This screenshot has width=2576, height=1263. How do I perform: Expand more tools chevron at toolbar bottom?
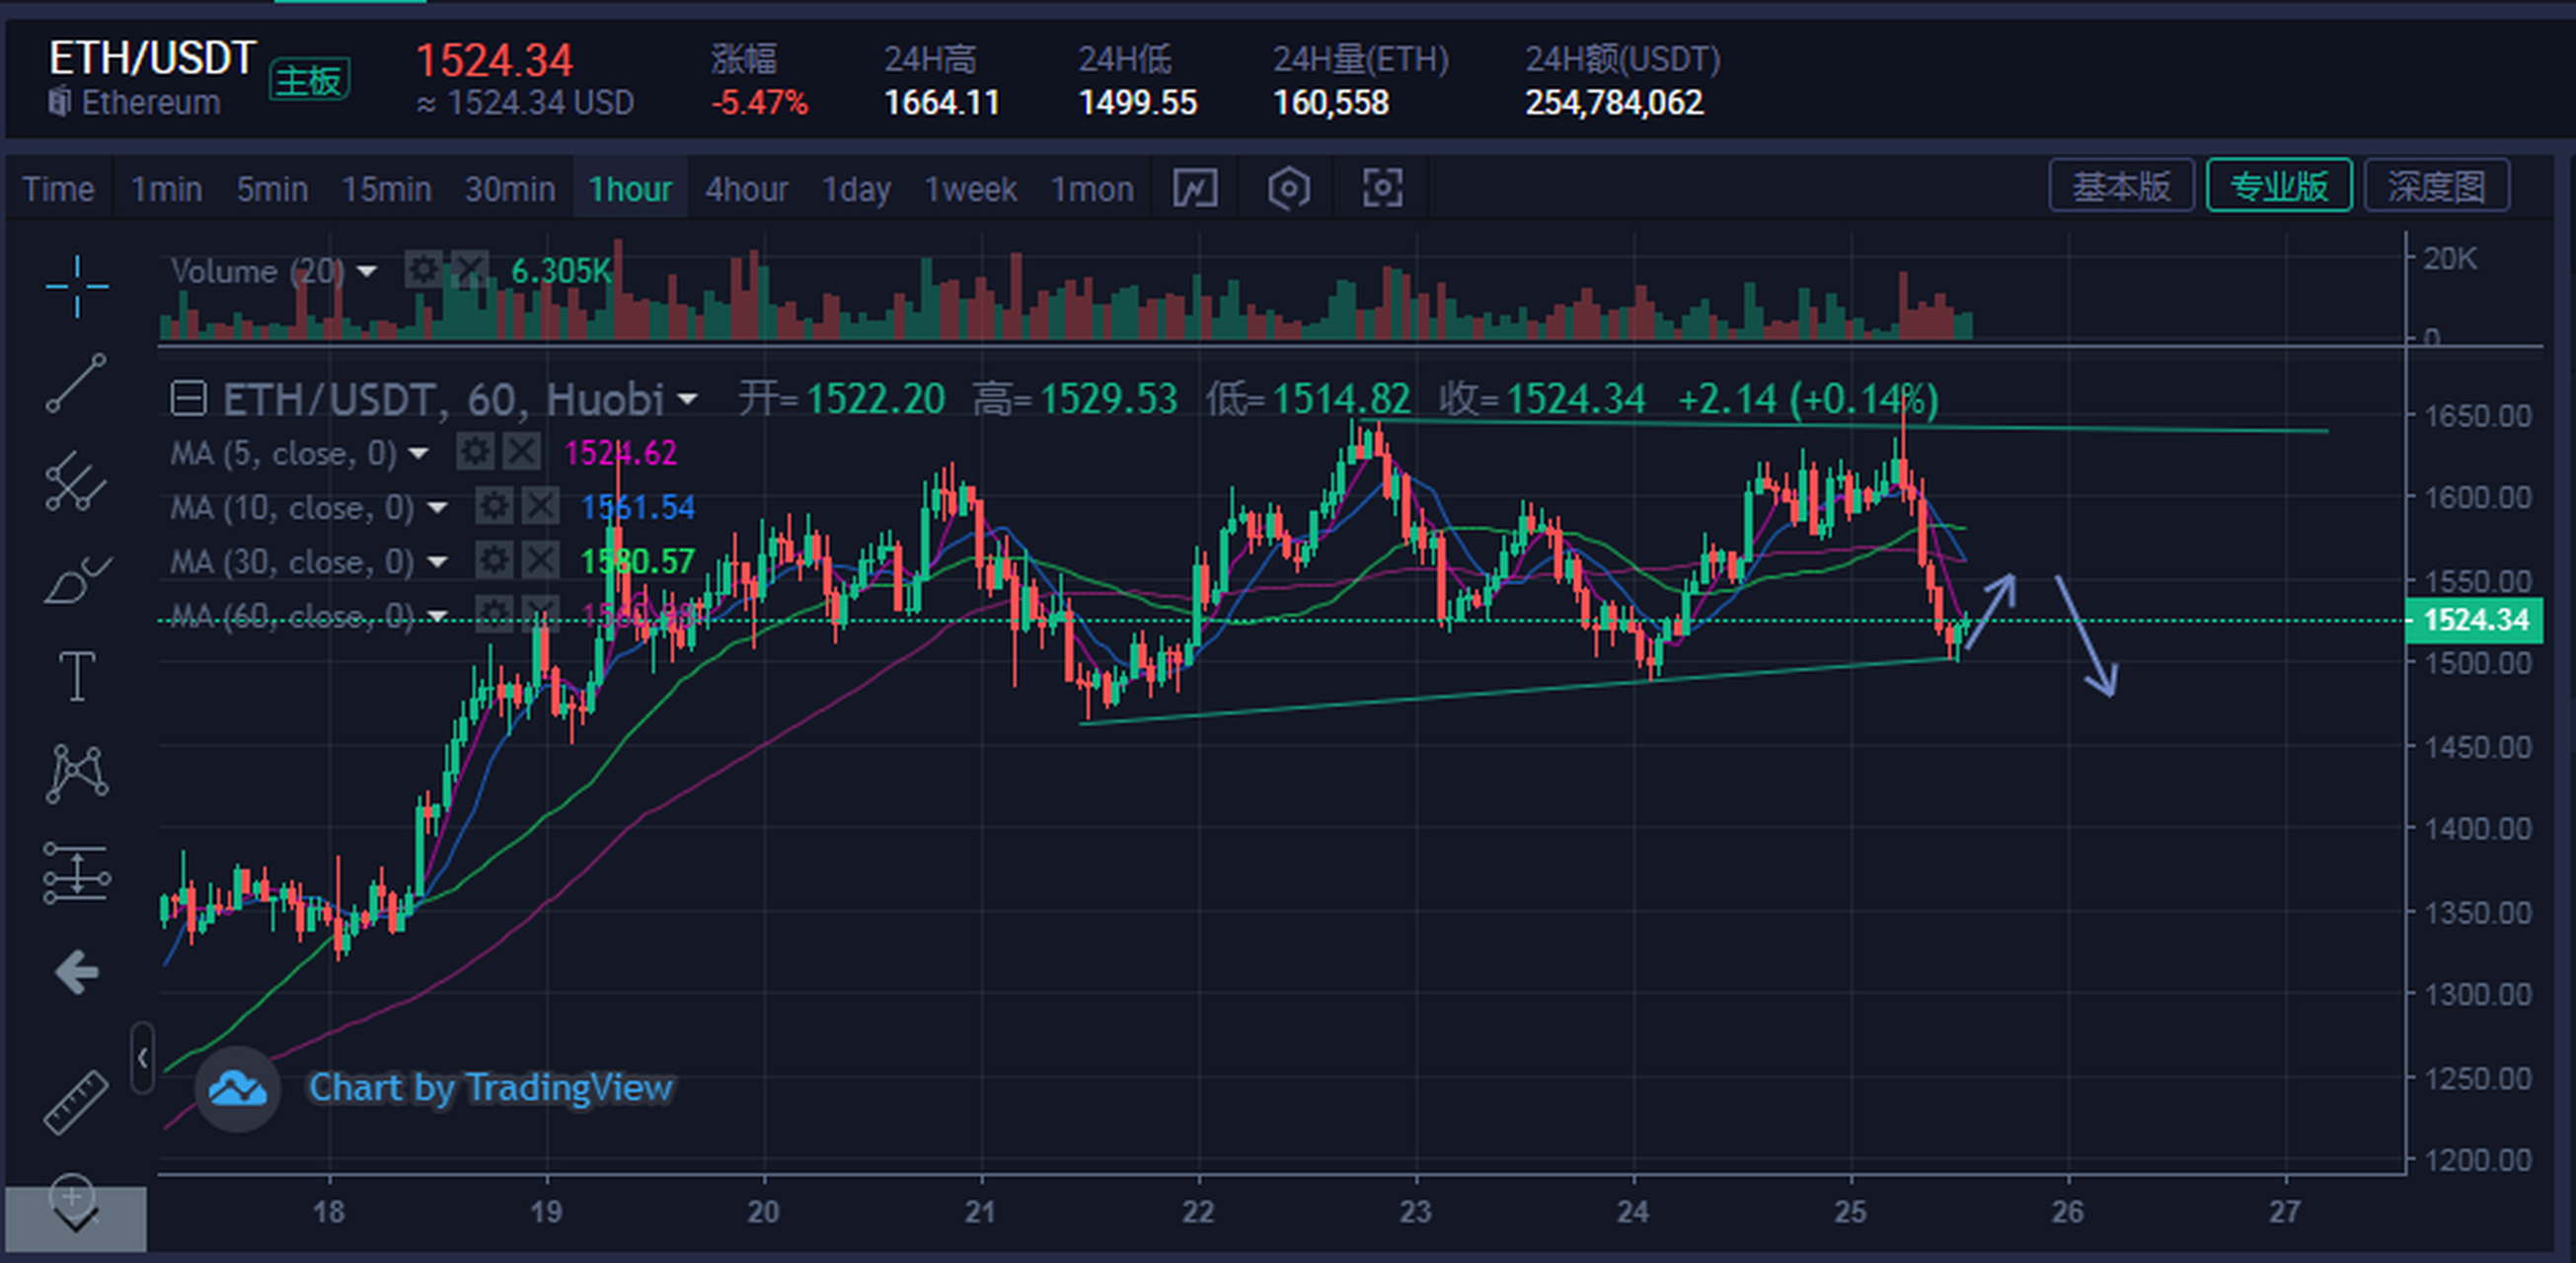(x=76, y=1220)
